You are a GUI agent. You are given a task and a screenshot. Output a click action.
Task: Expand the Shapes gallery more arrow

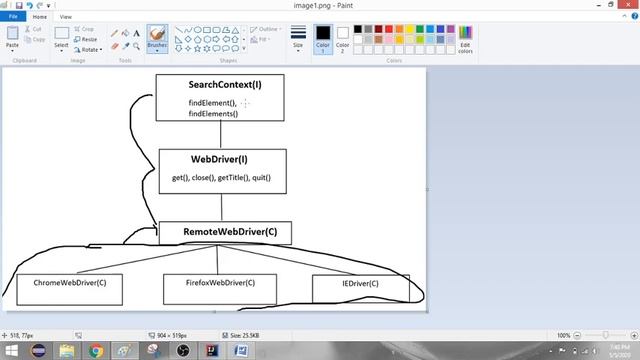(244, 49)
